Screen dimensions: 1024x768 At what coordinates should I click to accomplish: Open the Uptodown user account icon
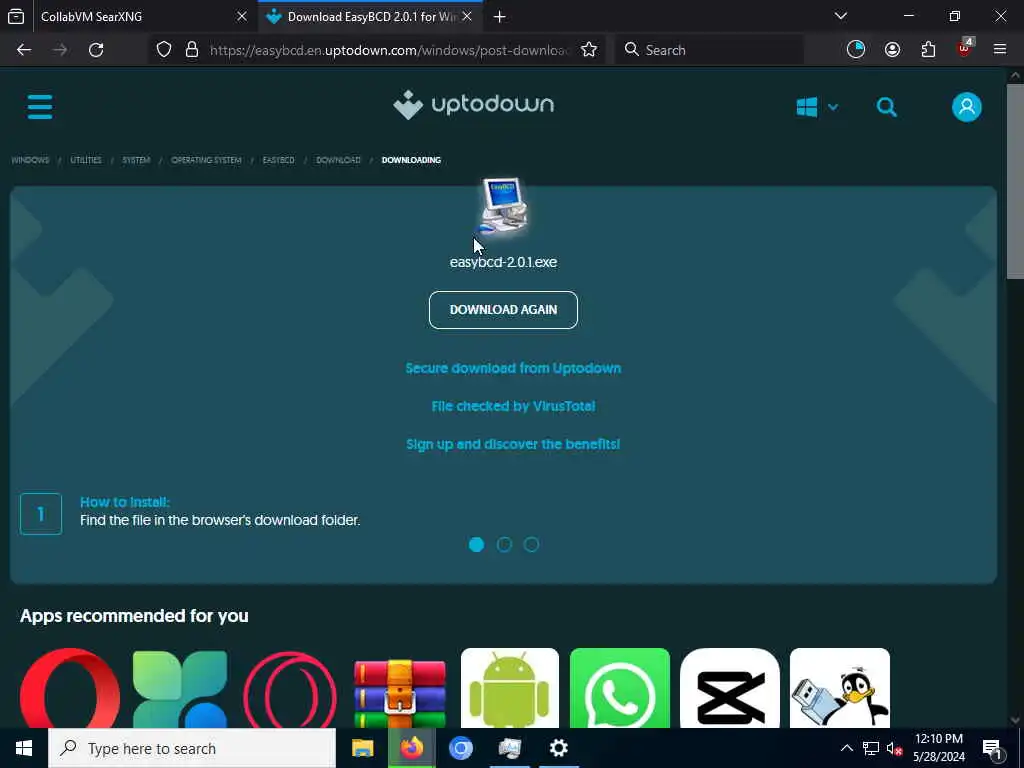[x=967, y=107]
